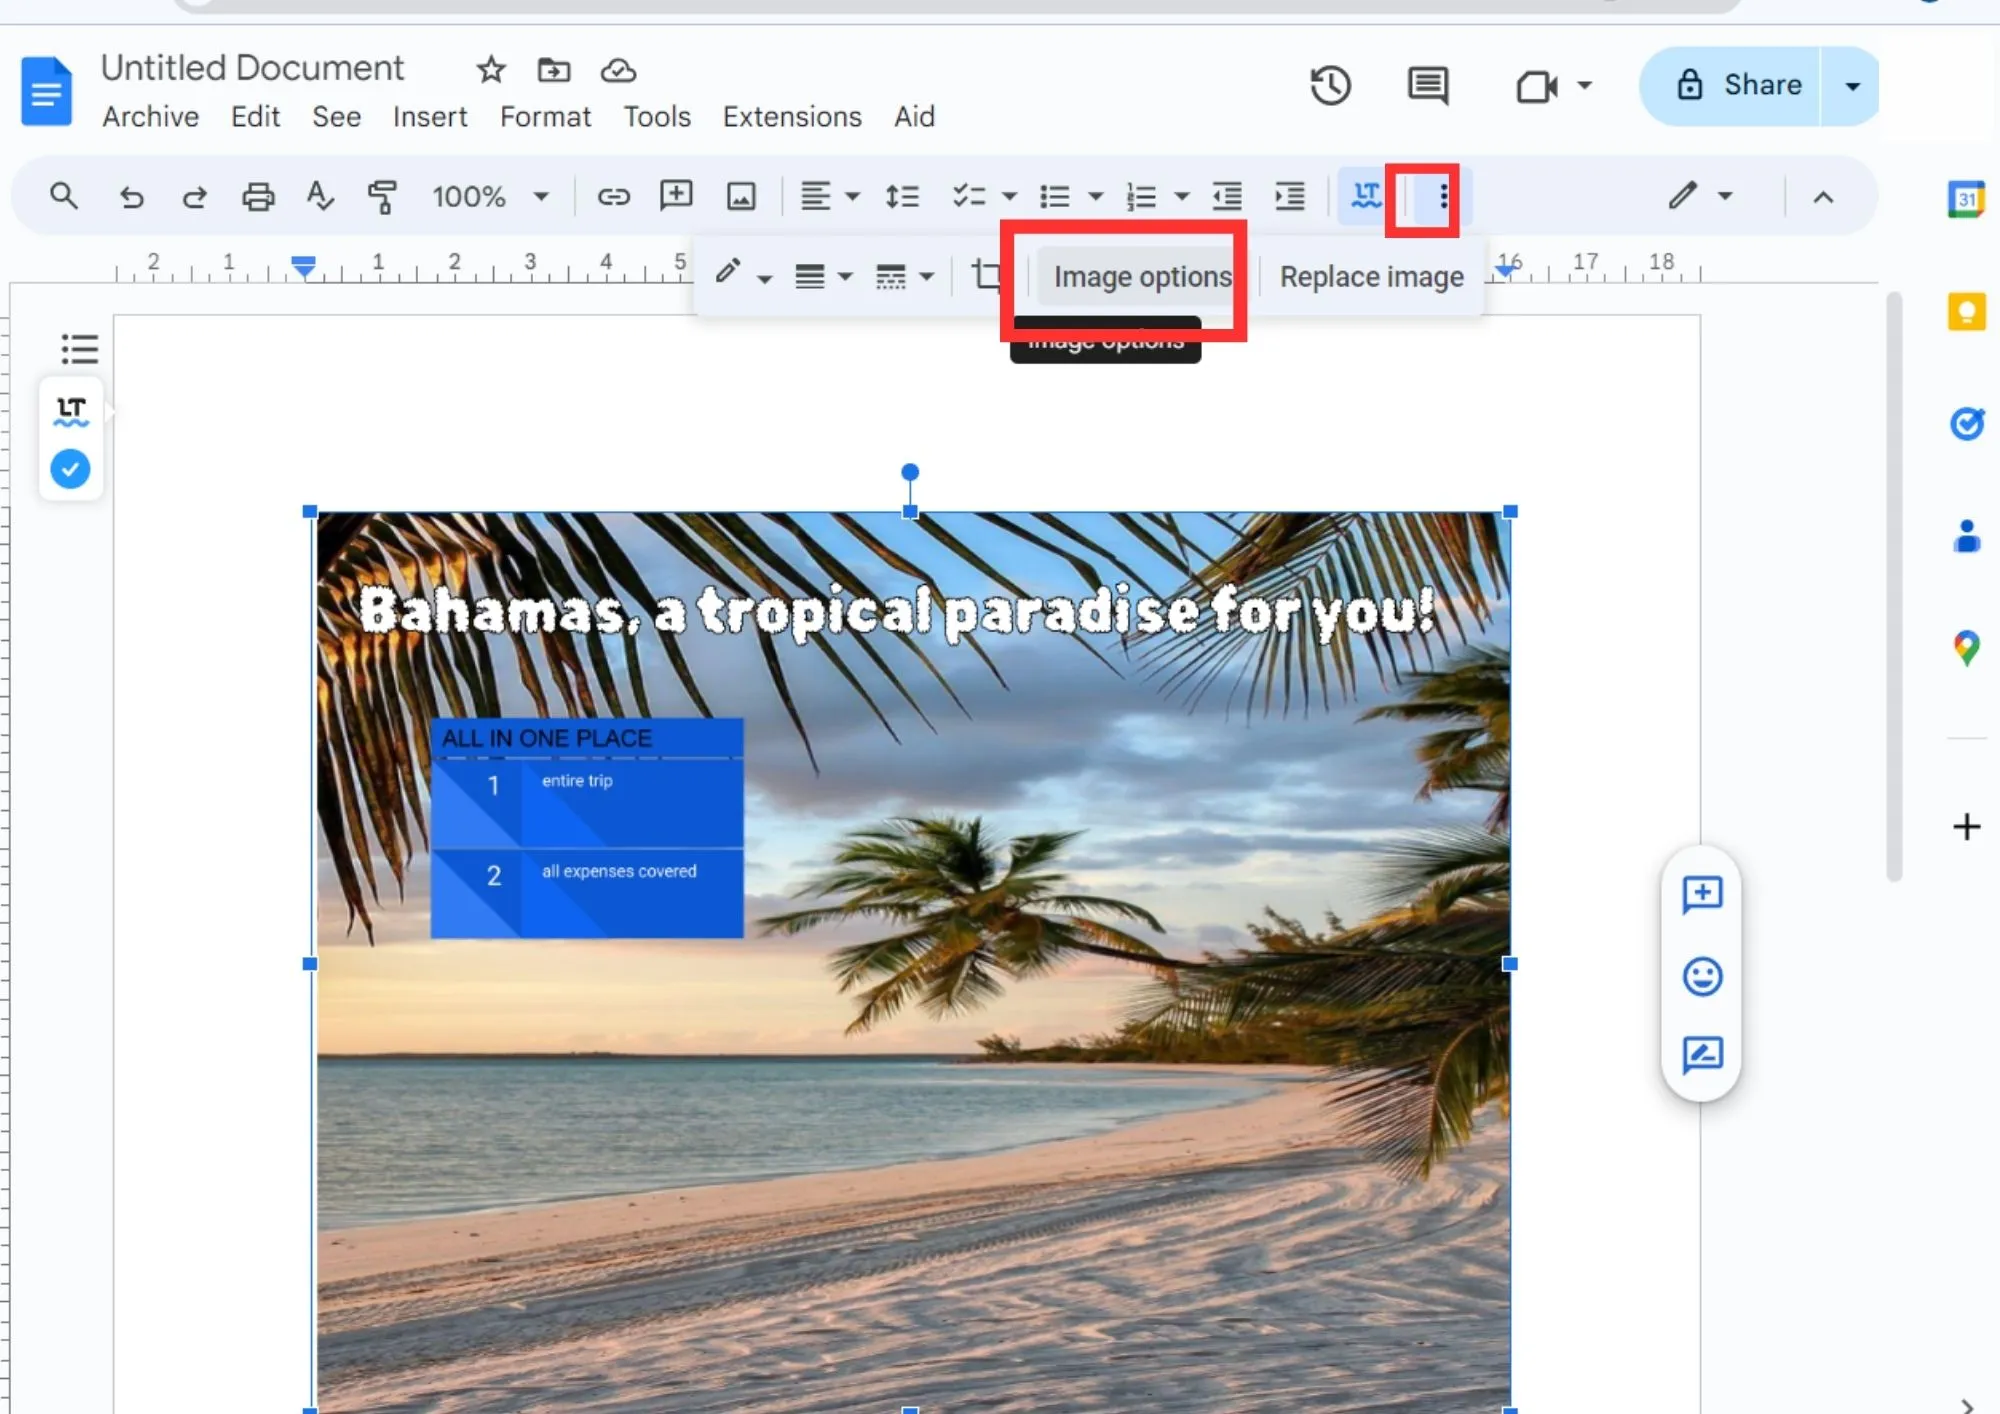Click the redo icon

pos(194,196)
